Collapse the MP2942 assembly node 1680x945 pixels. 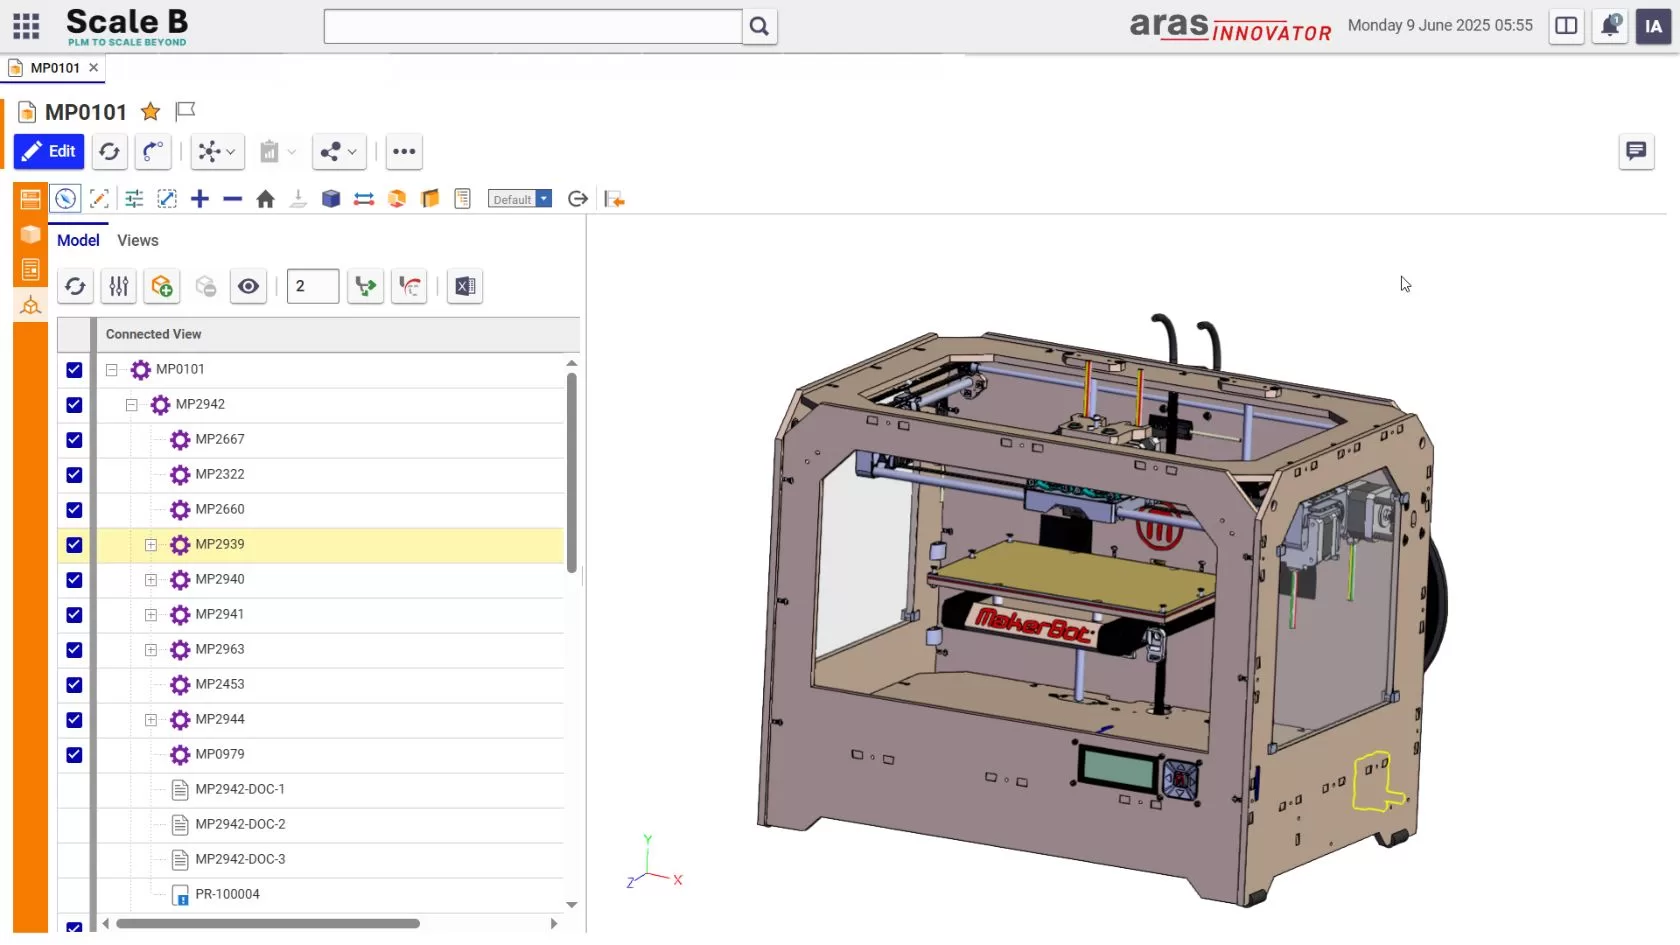point(131,405)
